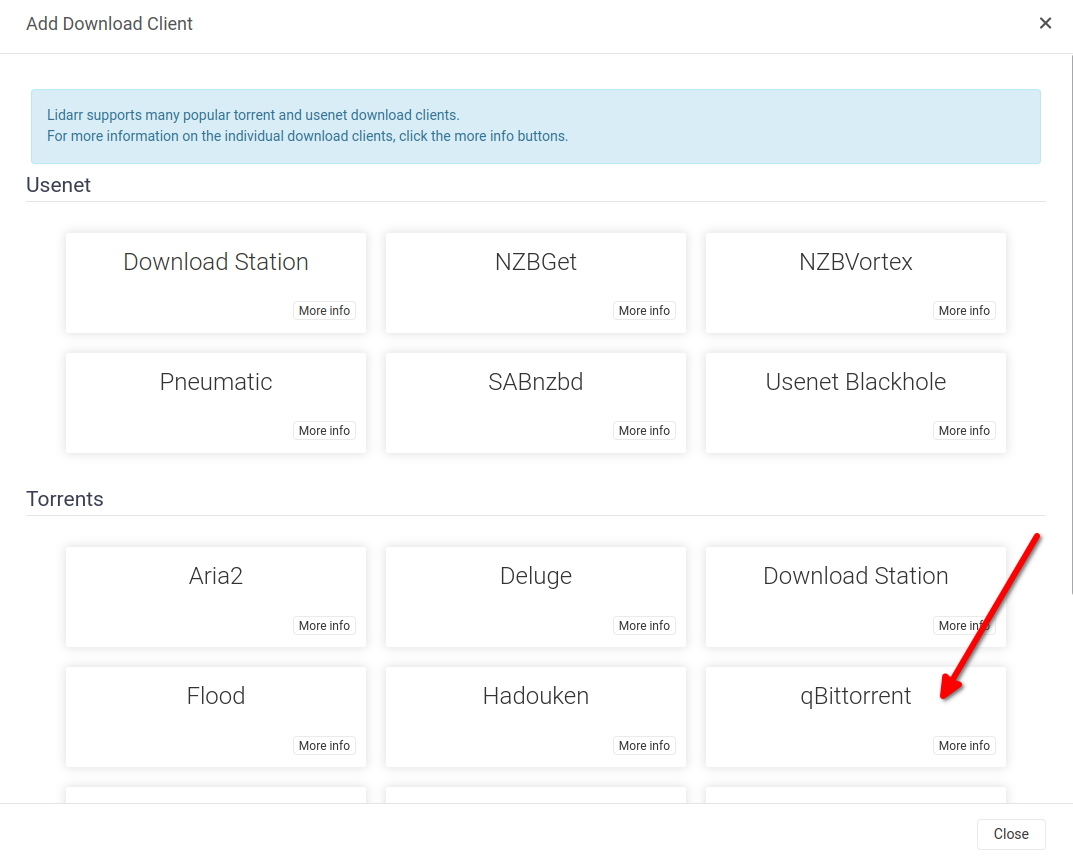Click the "Lidarr supports many popular torrent" text line
Screen dimensions: 1073x861
[253, 115]
